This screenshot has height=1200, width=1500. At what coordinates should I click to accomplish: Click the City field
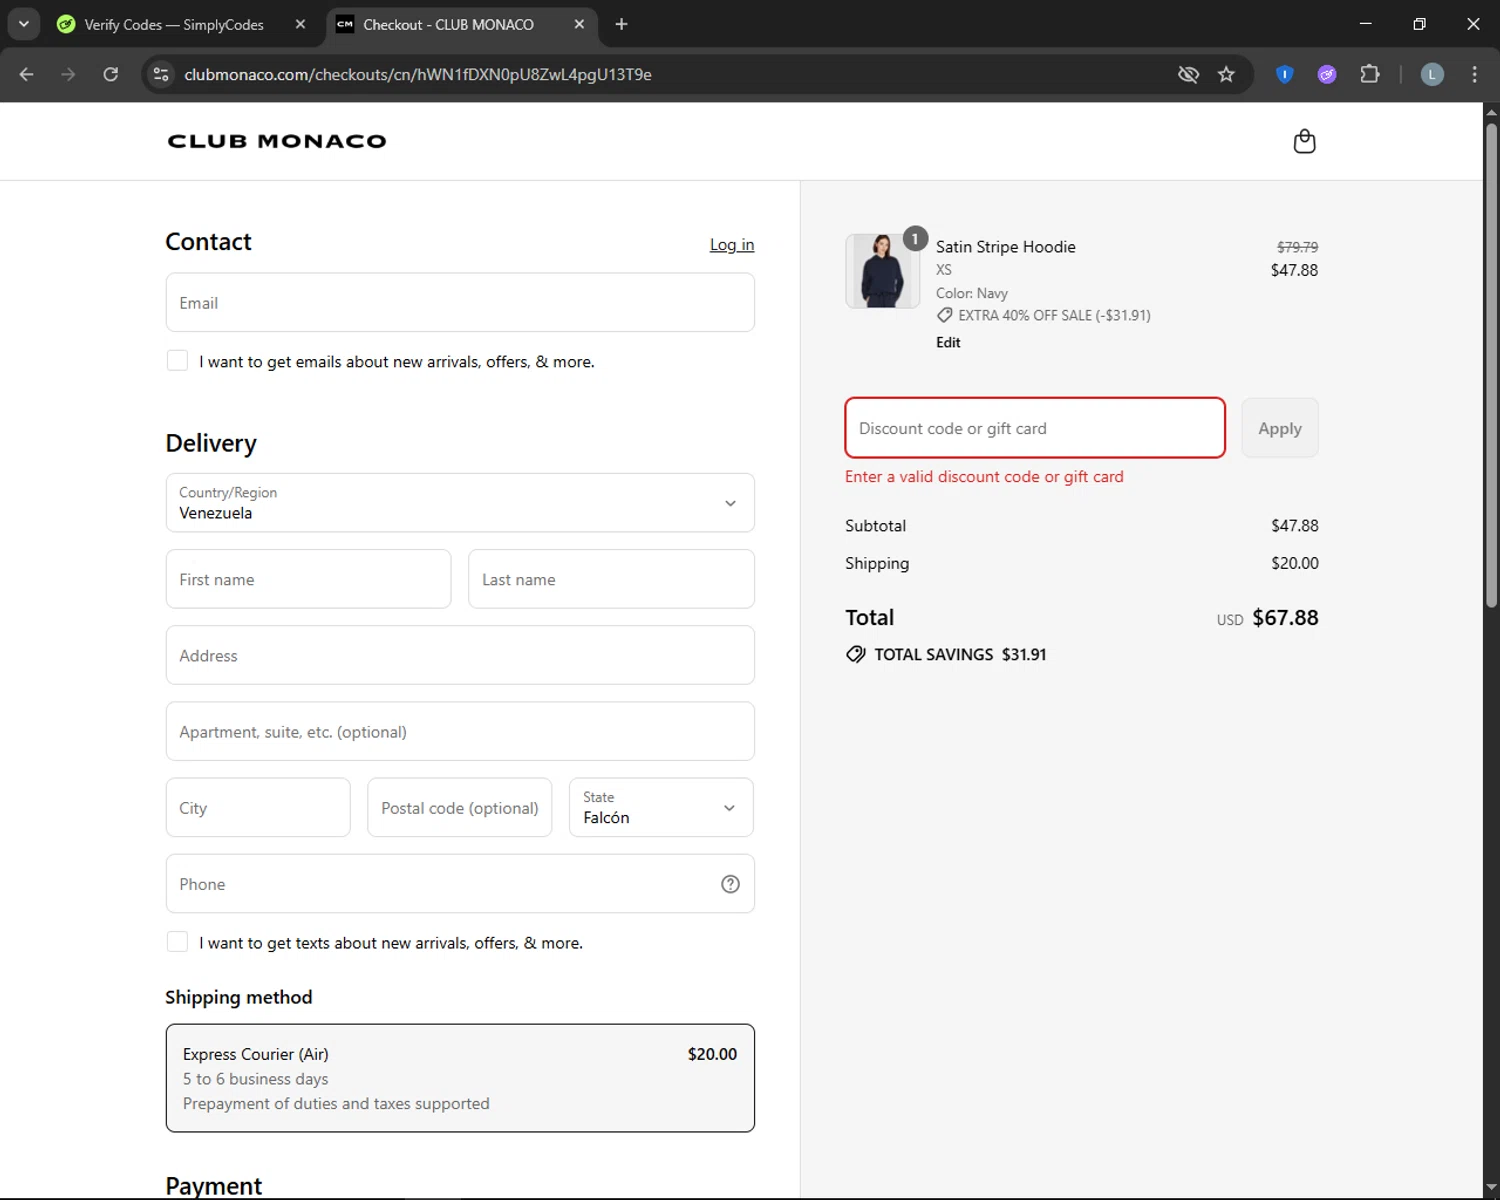tap(258, 807)
